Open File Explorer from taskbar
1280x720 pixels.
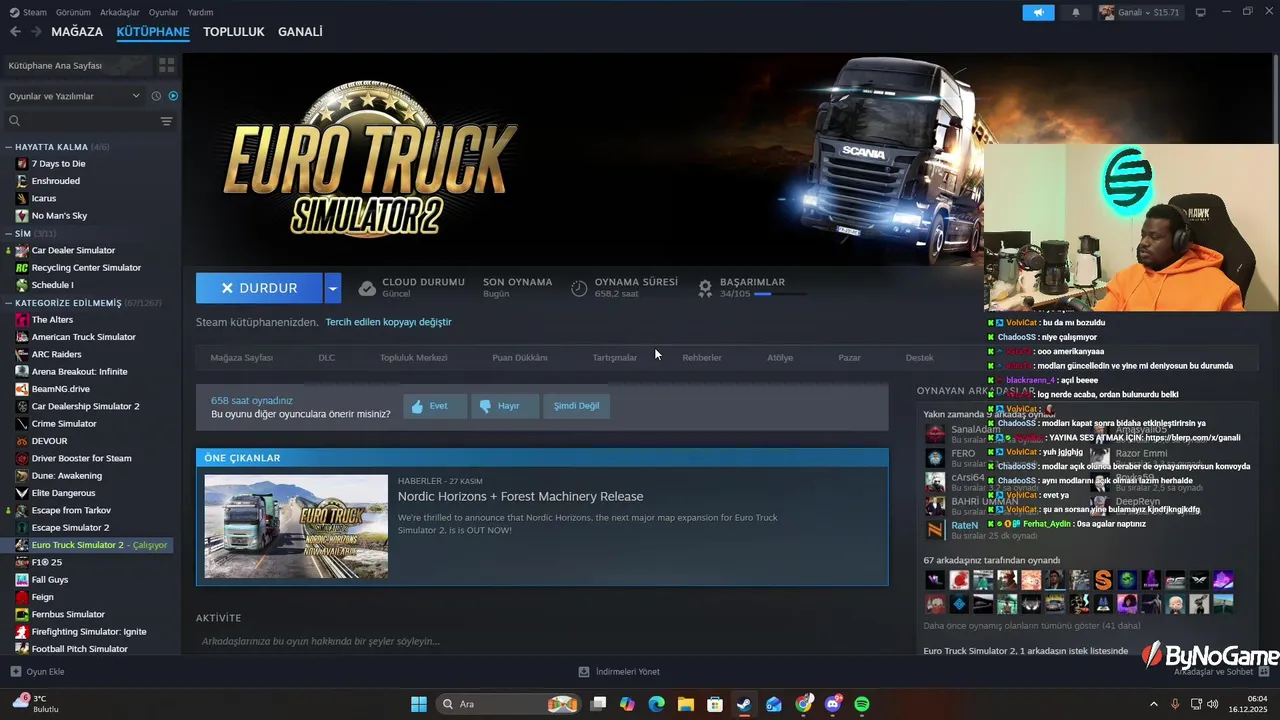click(686, 704)
